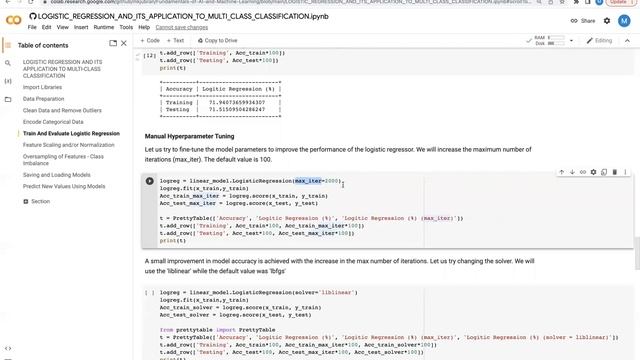The height and width of the screenshot is (360, 640).
Task: Click the Cannot save changes link
Action: point(182,27)
